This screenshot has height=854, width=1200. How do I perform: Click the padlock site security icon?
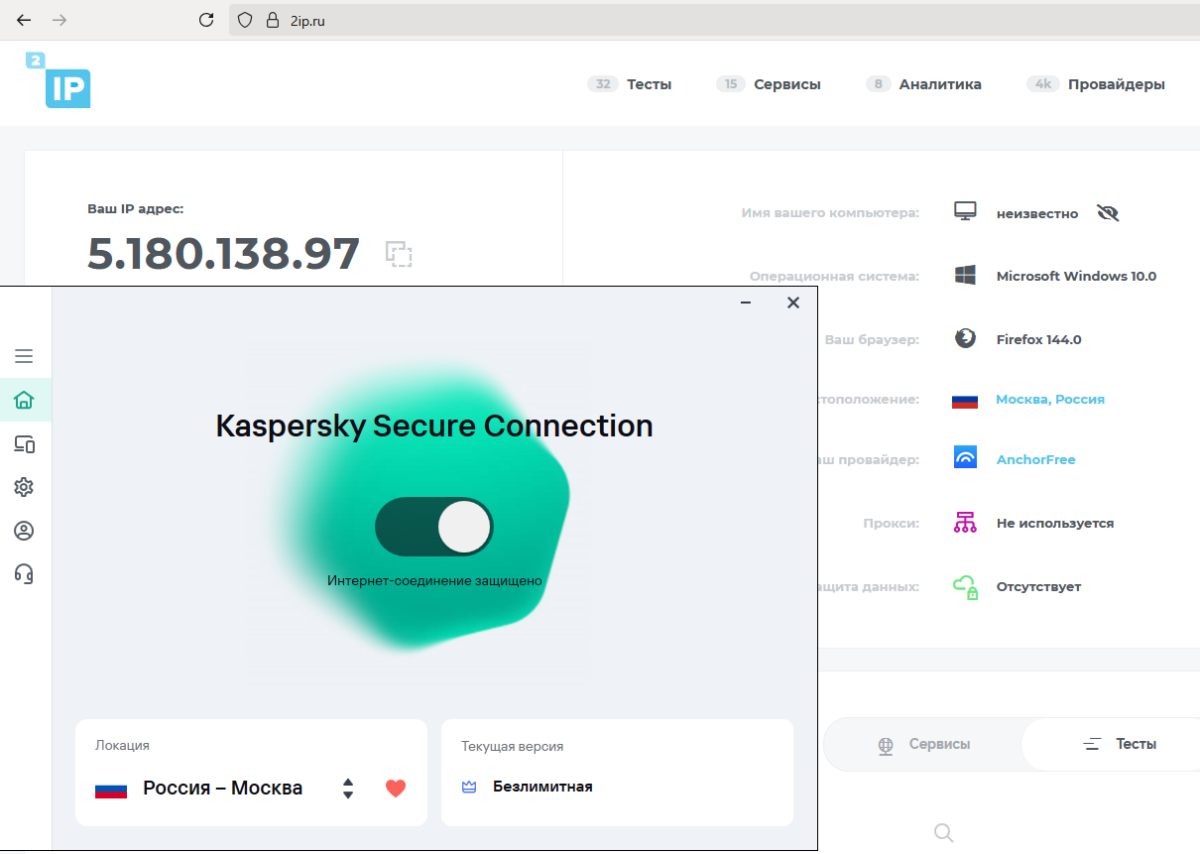(x=271, y=20)
